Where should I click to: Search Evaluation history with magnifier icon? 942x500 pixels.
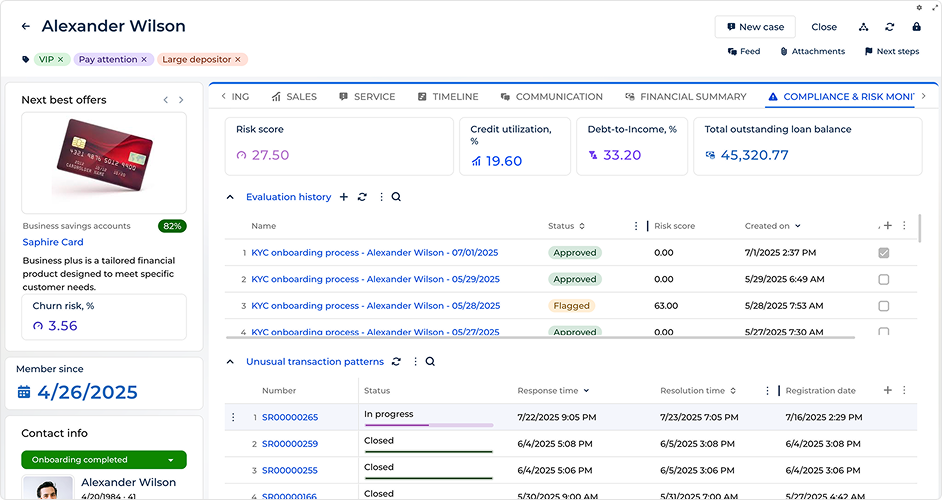[x=396, y=197]
